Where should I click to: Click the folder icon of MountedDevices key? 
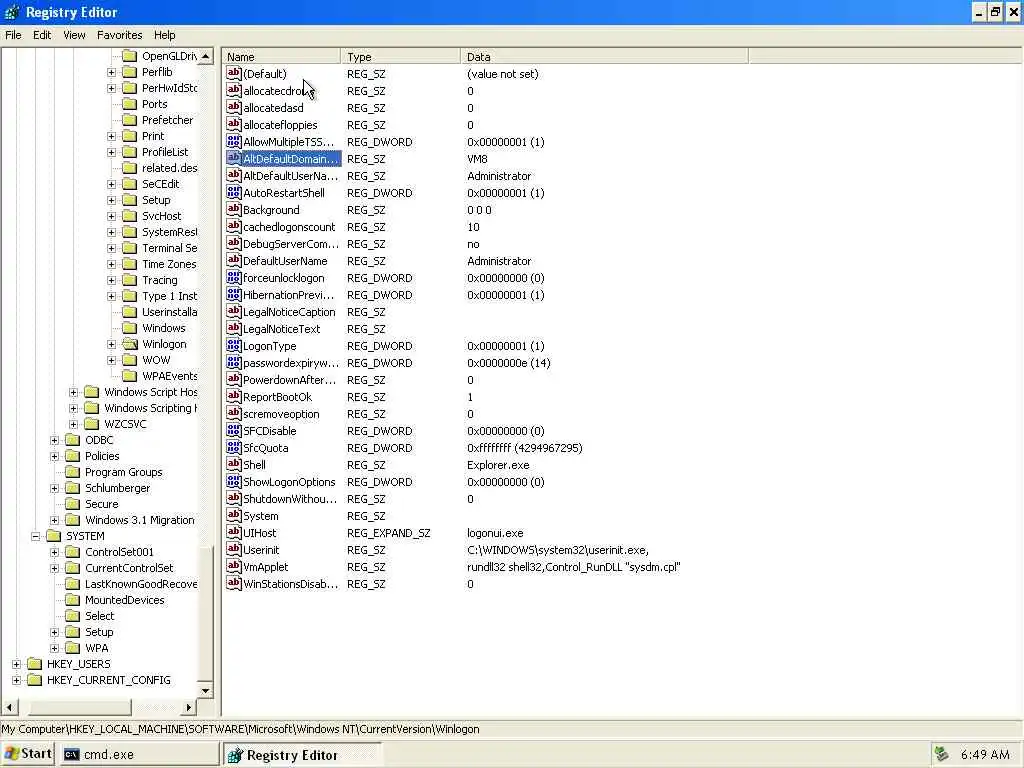click(73, 600)
